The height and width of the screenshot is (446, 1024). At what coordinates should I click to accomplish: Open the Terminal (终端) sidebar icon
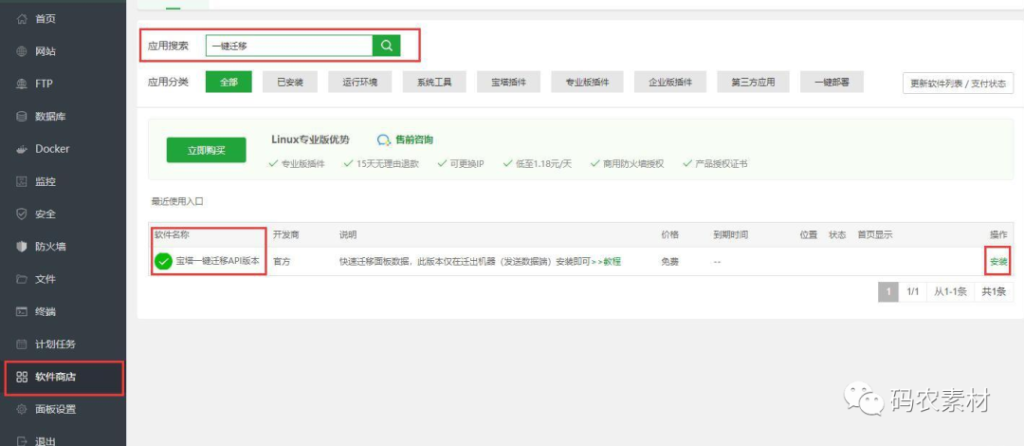(x=22, y=311)
